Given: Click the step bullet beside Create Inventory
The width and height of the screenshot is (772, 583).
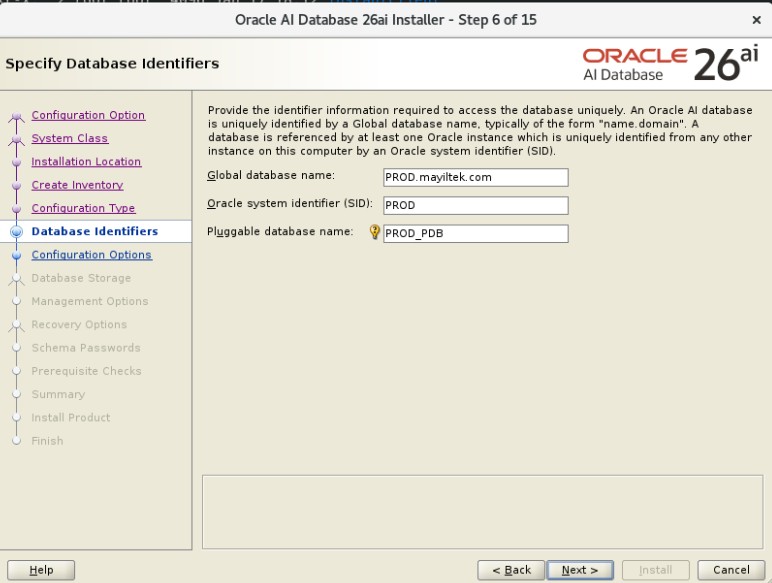Looking at the screenshot, I should [x=16, y=185].
